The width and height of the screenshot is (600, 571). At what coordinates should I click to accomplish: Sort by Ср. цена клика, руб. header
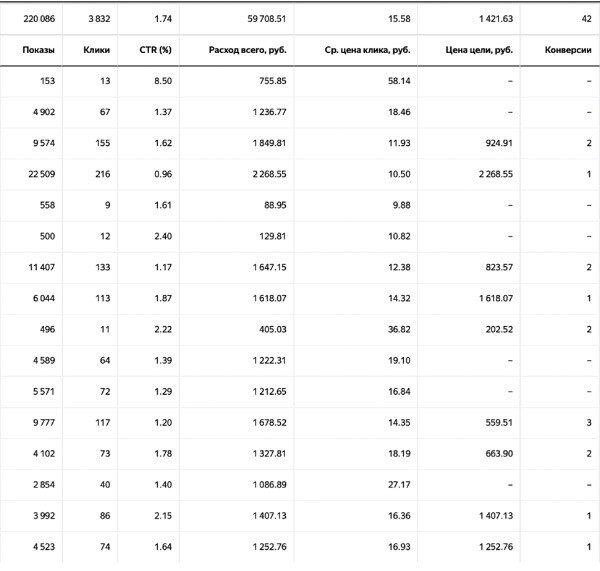pos(367,50)
